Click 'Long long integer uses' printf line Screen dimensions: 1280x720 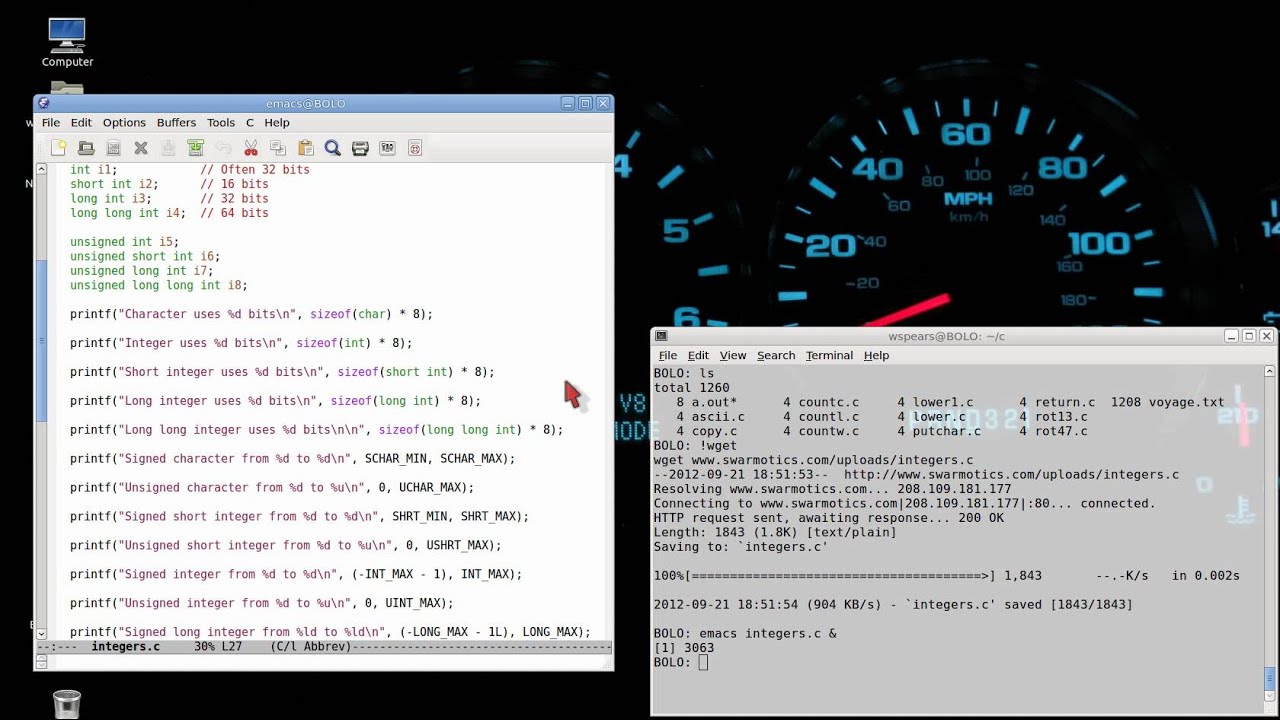pyautogui.click(x=316, y=429)
